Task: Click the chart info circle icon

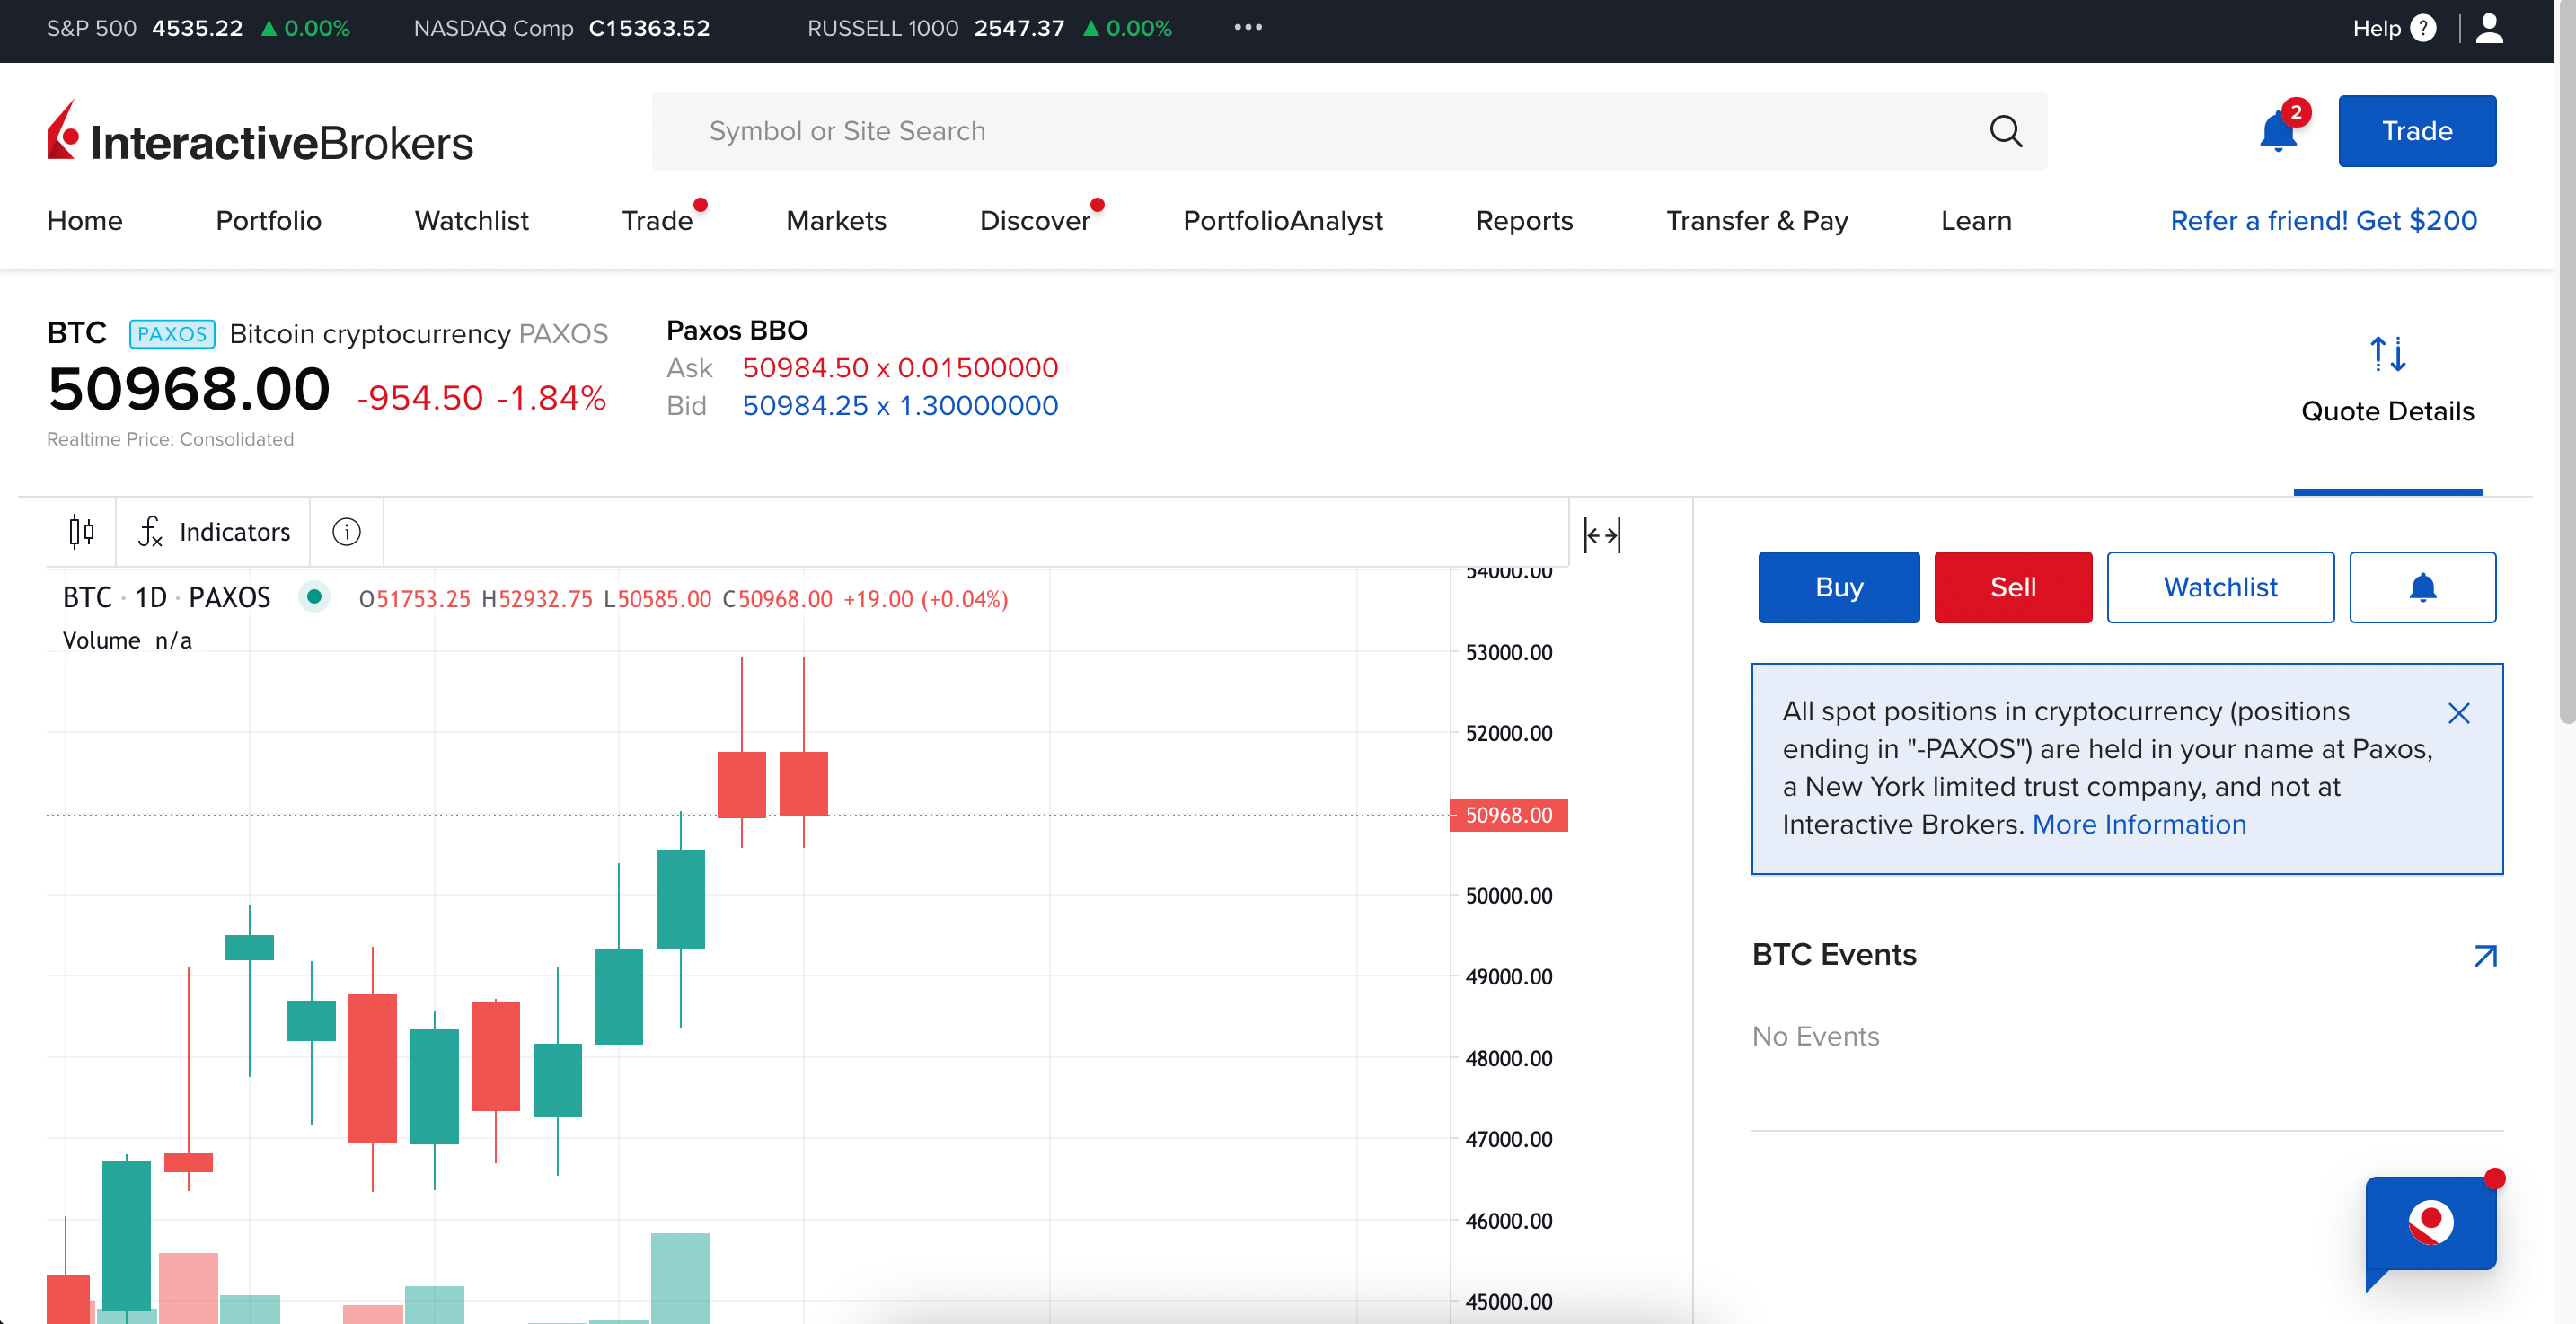Action: 348,532
